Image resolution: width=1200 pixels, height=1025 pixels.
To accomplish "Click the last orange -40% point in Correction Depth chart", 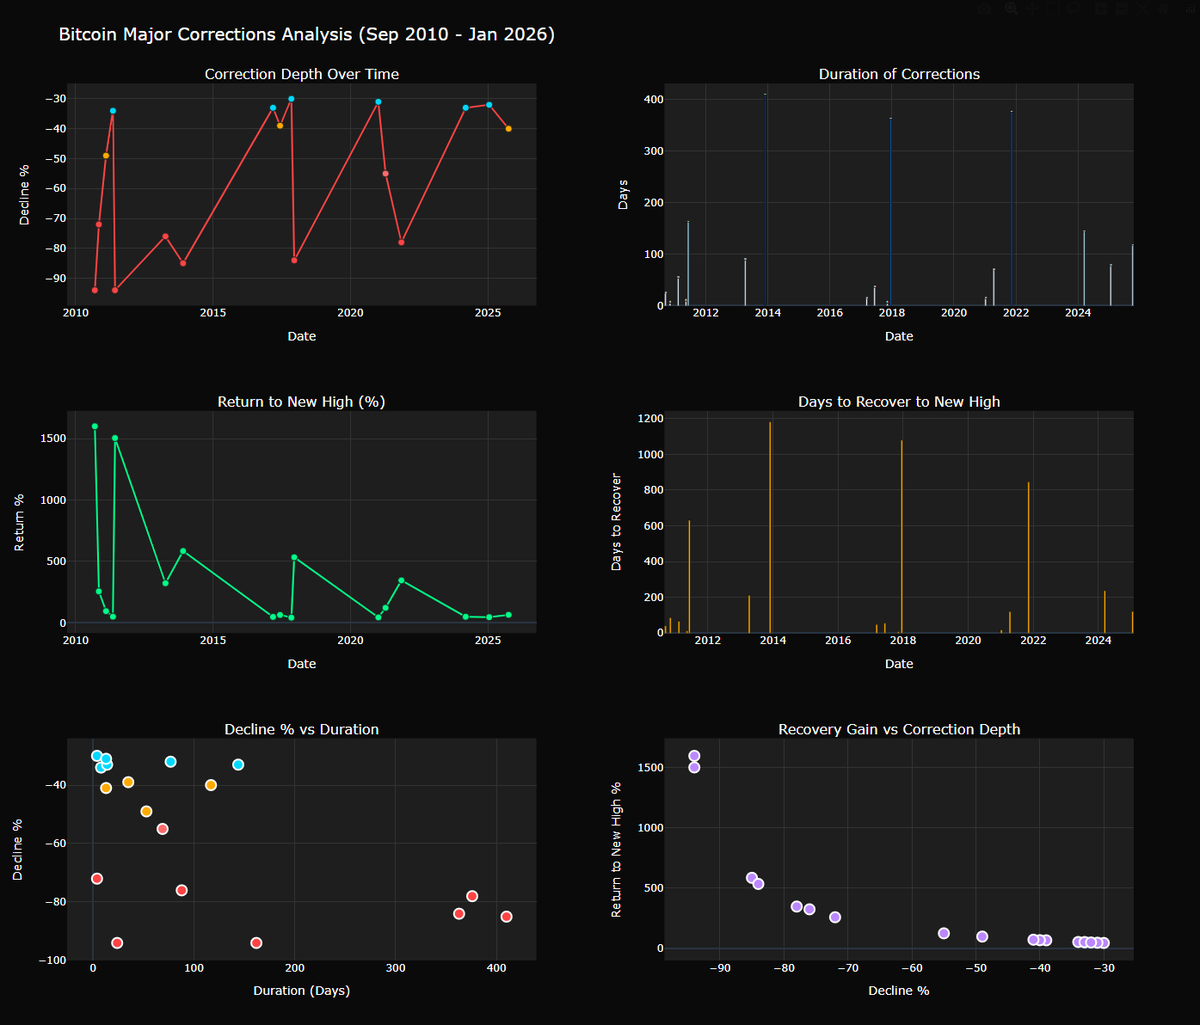I will pos(508,128).
